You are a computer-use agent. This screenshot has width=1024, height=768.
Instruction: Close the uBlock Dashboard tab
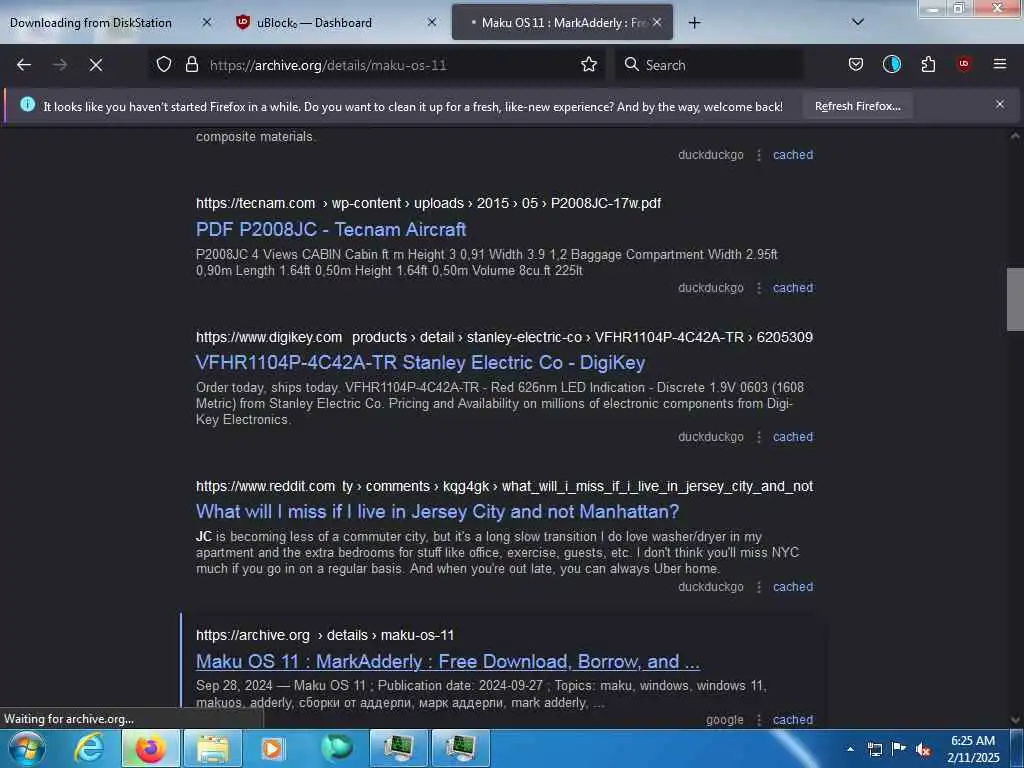tap(432, 22)
